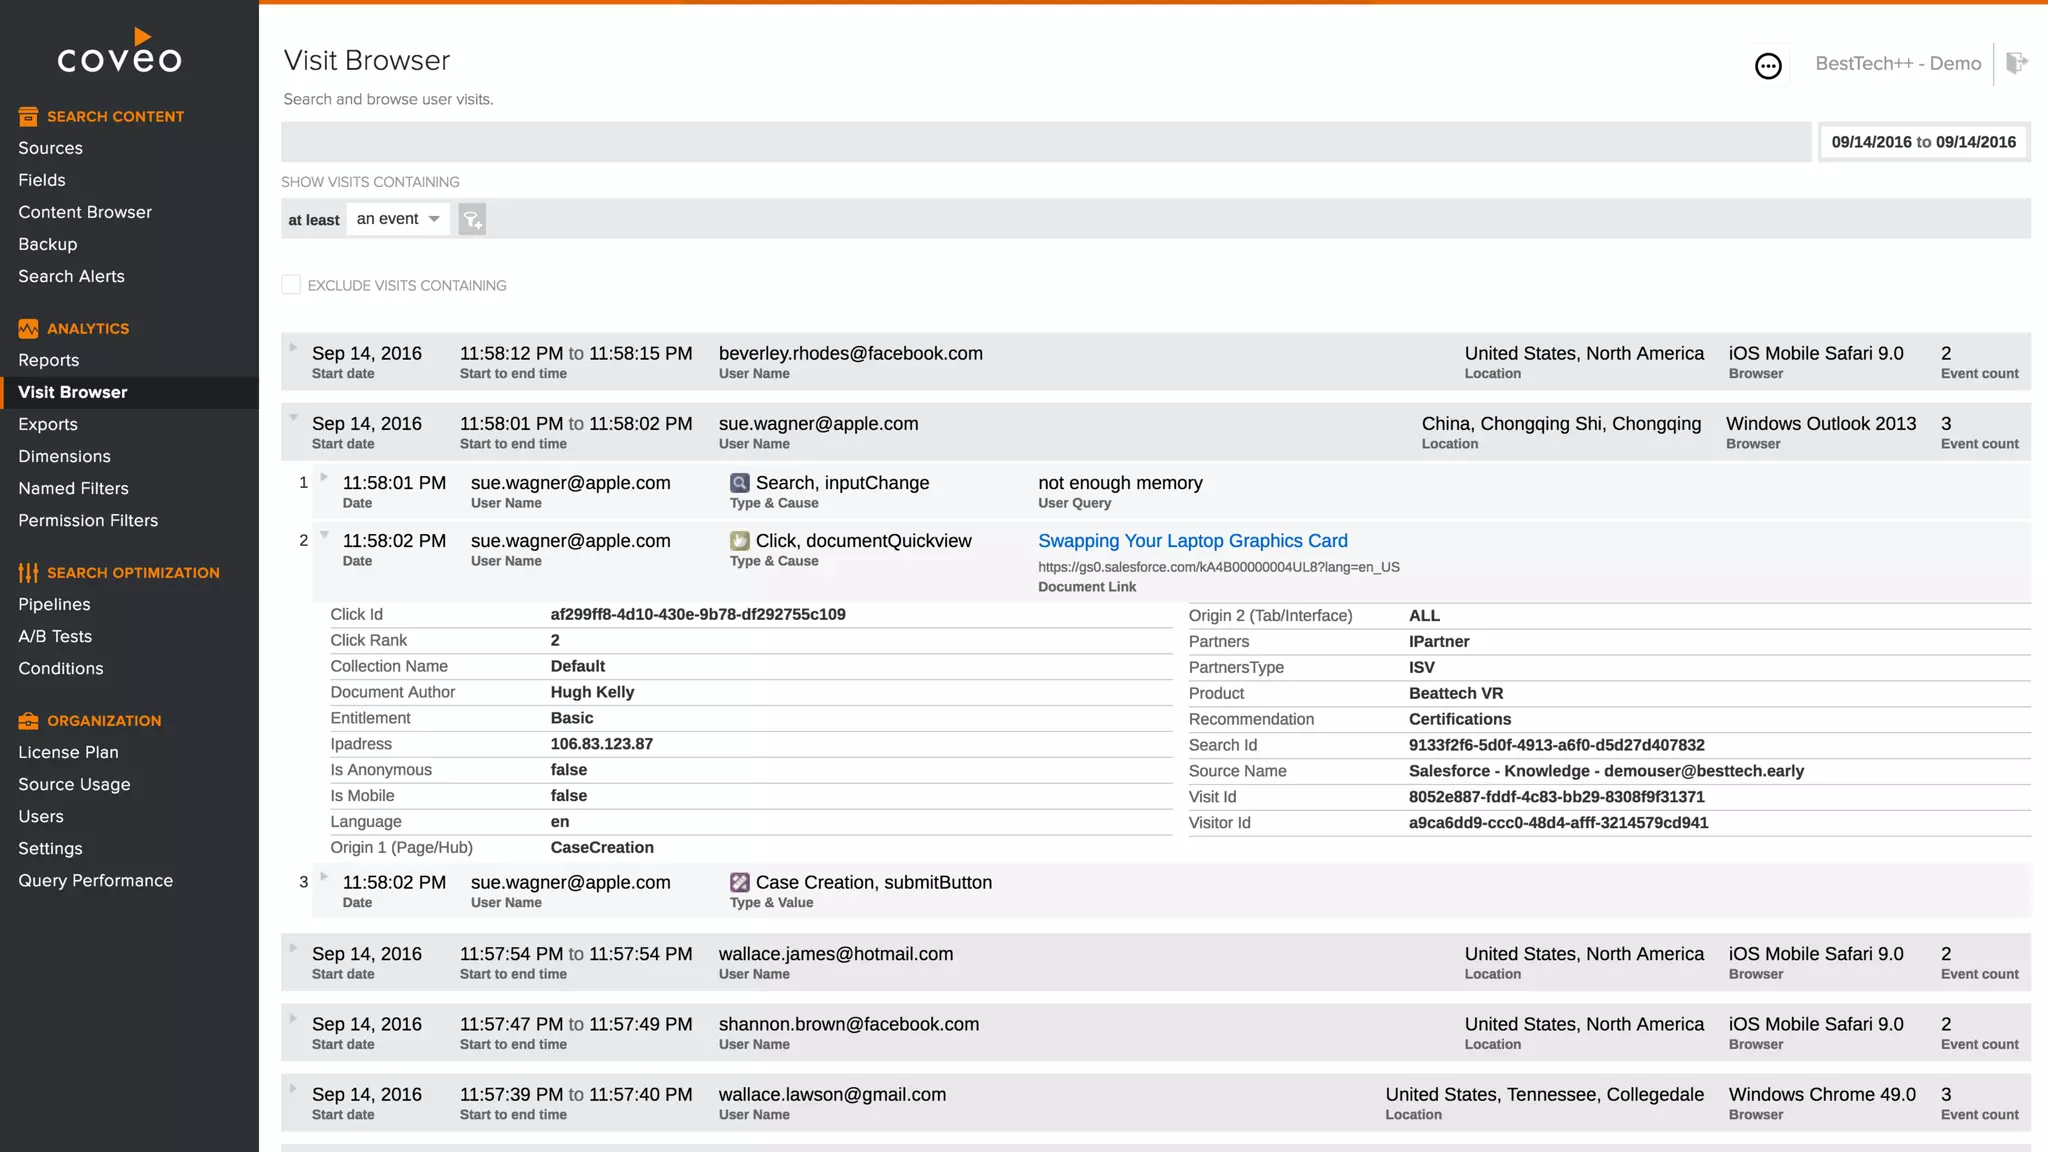Click the logout icon beside BestTech++ - Demo
The height and width of the screenshot is (1152, 2048).
[x=2016, y=63]
